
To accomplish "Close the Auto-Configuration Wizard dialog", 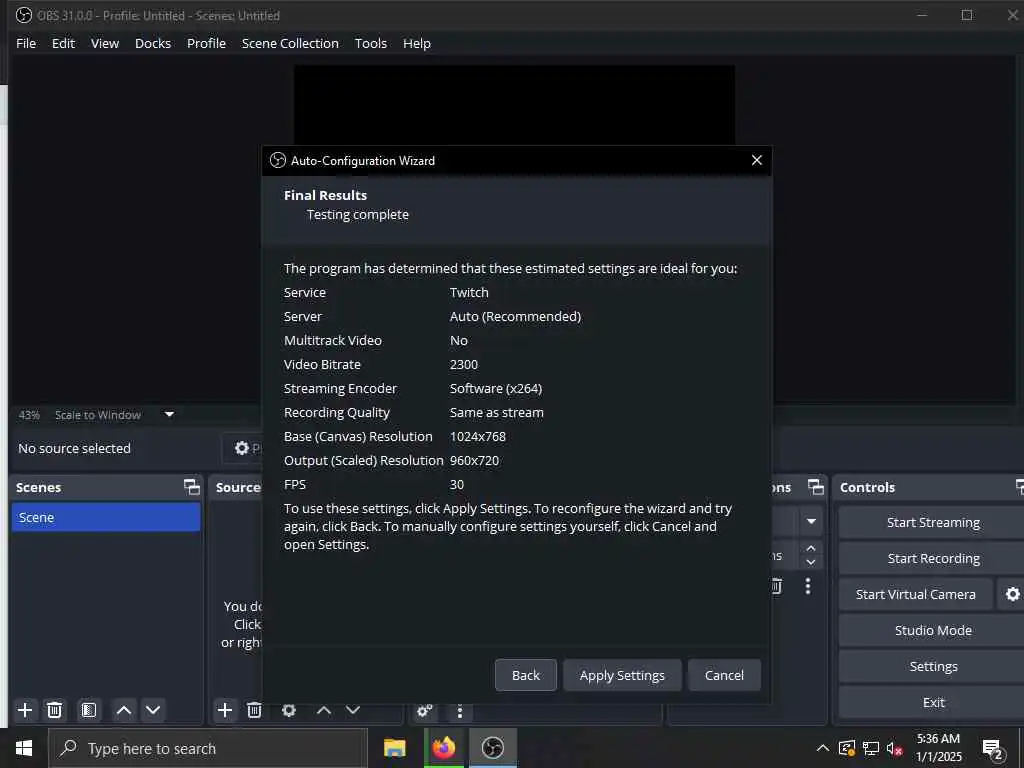I will click(x=757, y=160).
